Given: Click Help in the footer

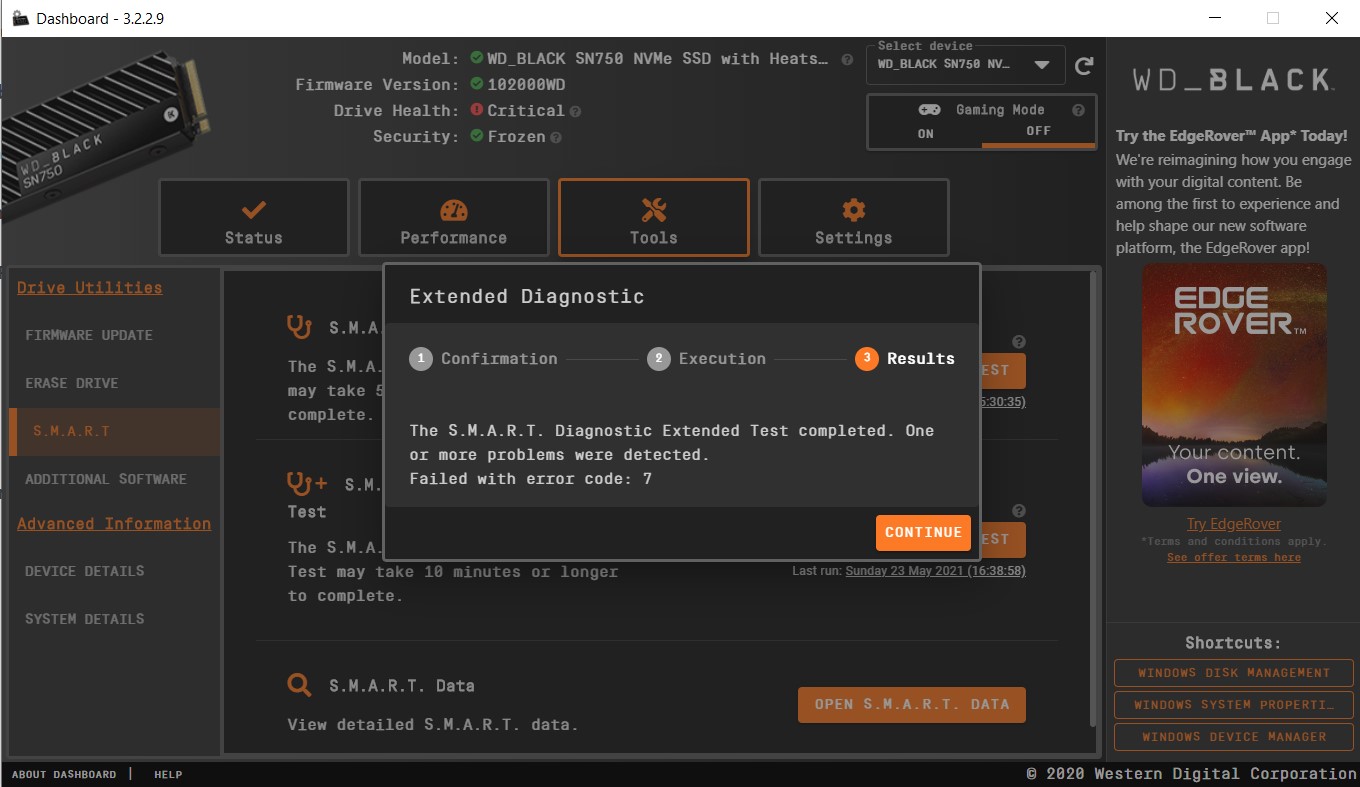Looking at the screenshot, I should coord(168,774).
